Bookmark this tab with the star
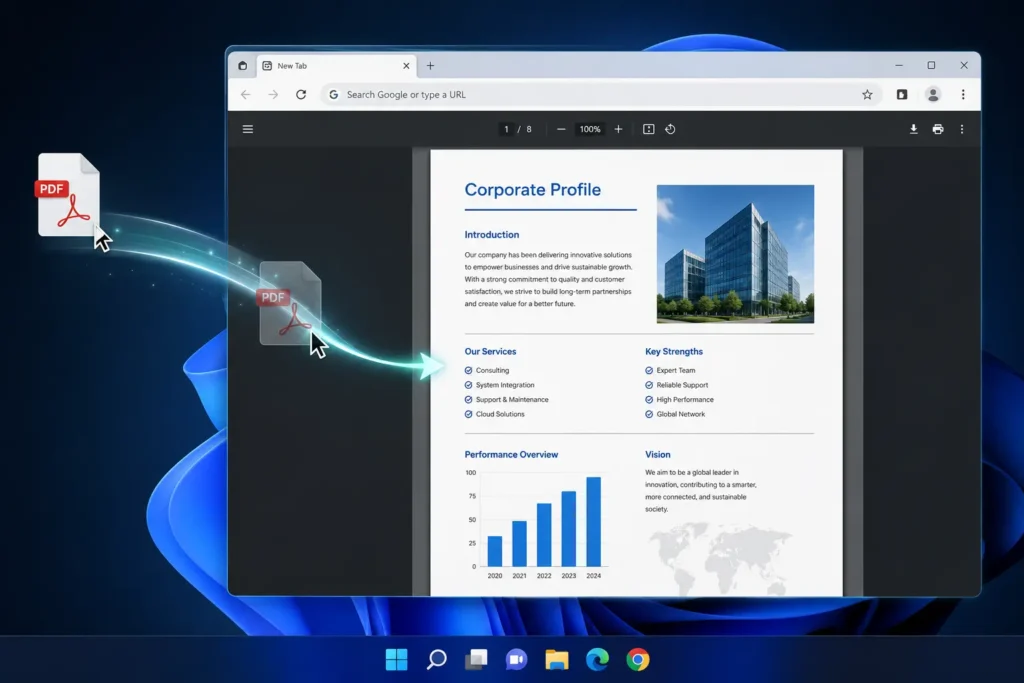 867,95
